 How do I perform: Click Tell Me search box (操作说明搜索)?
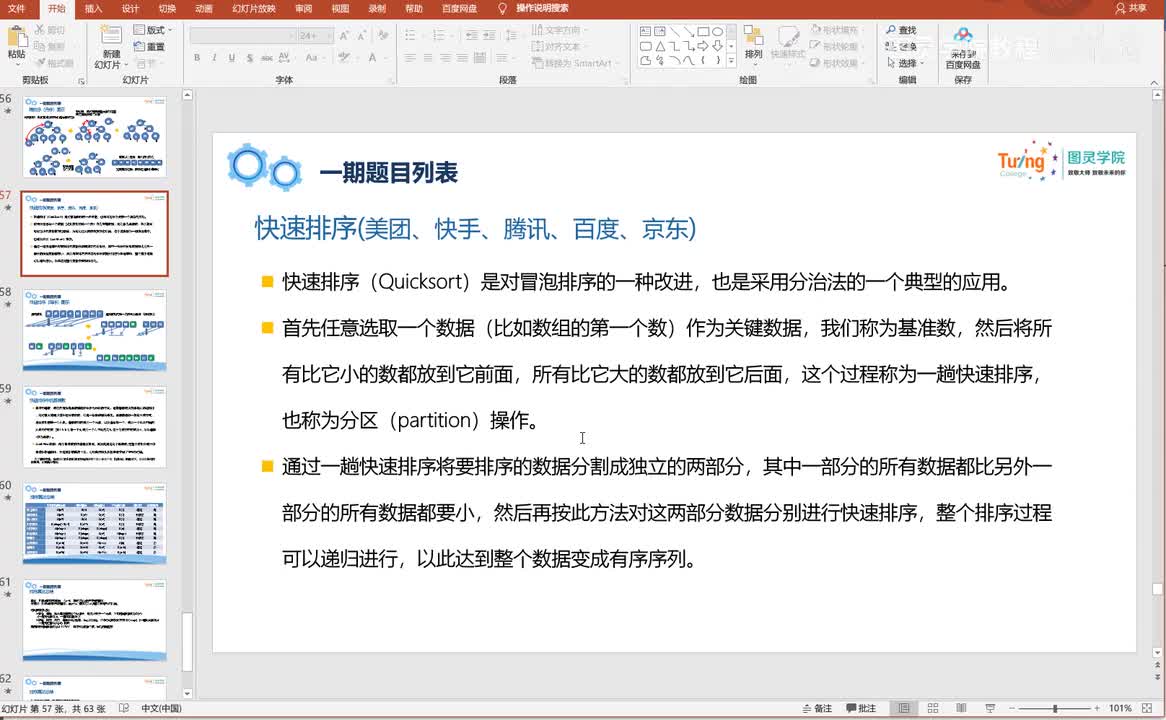pyautogui.click(x=542, y=8)
